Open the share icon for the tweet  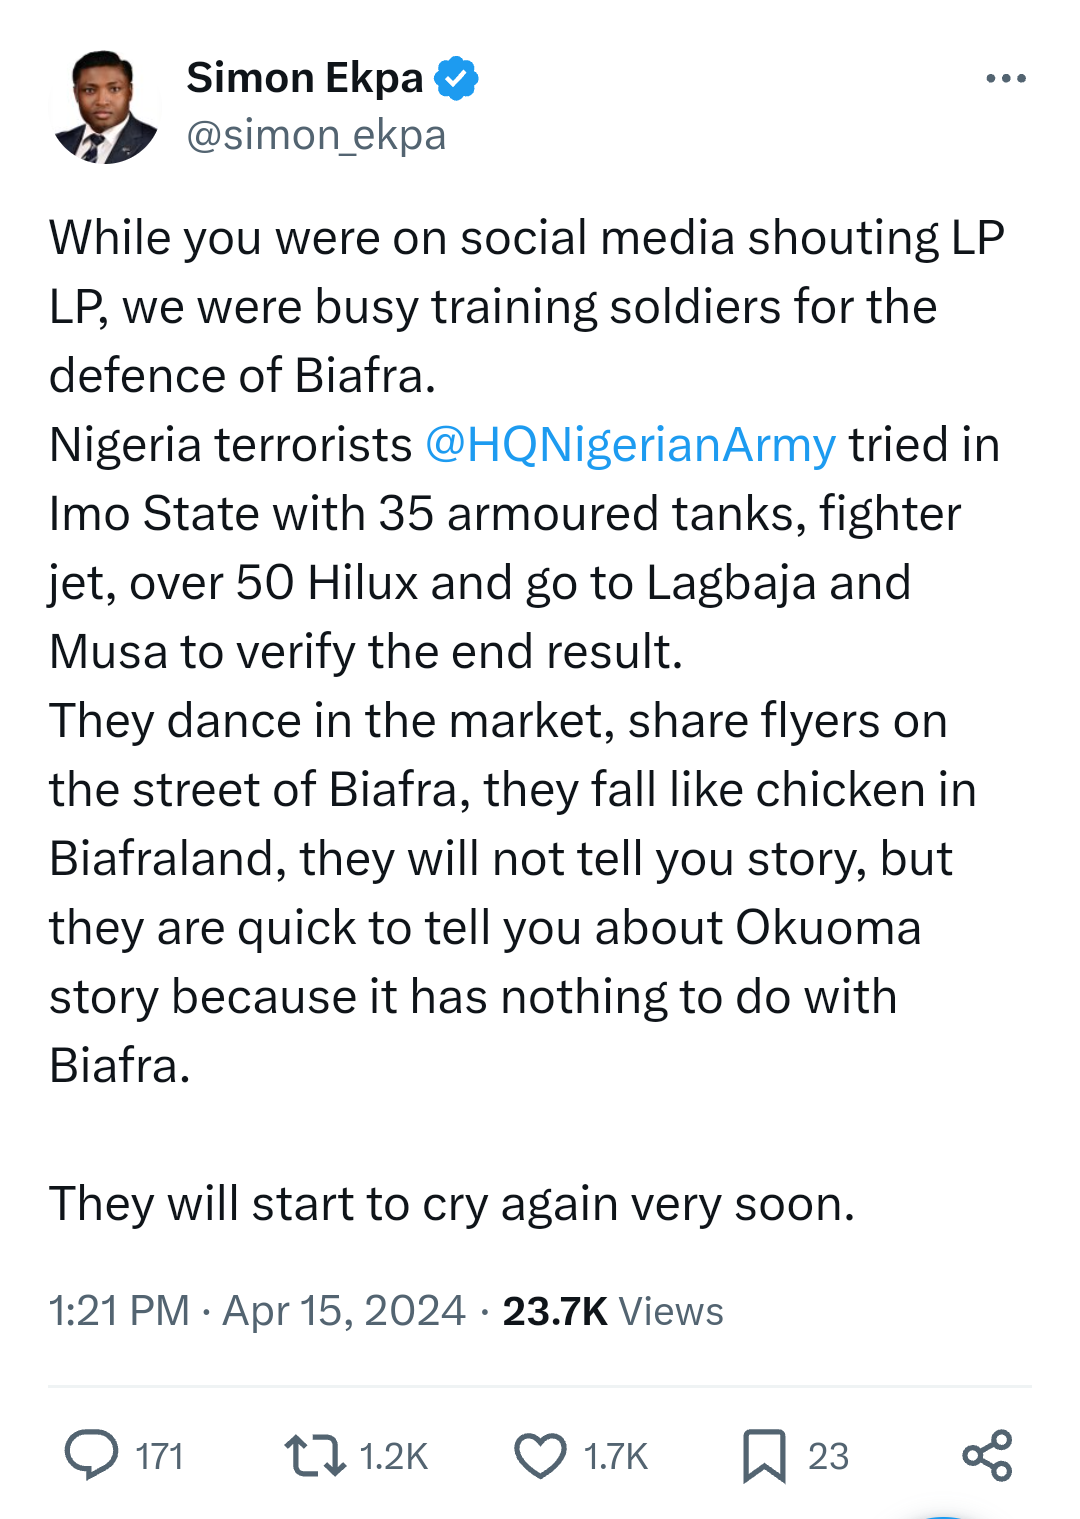(x=987, y=1455)
